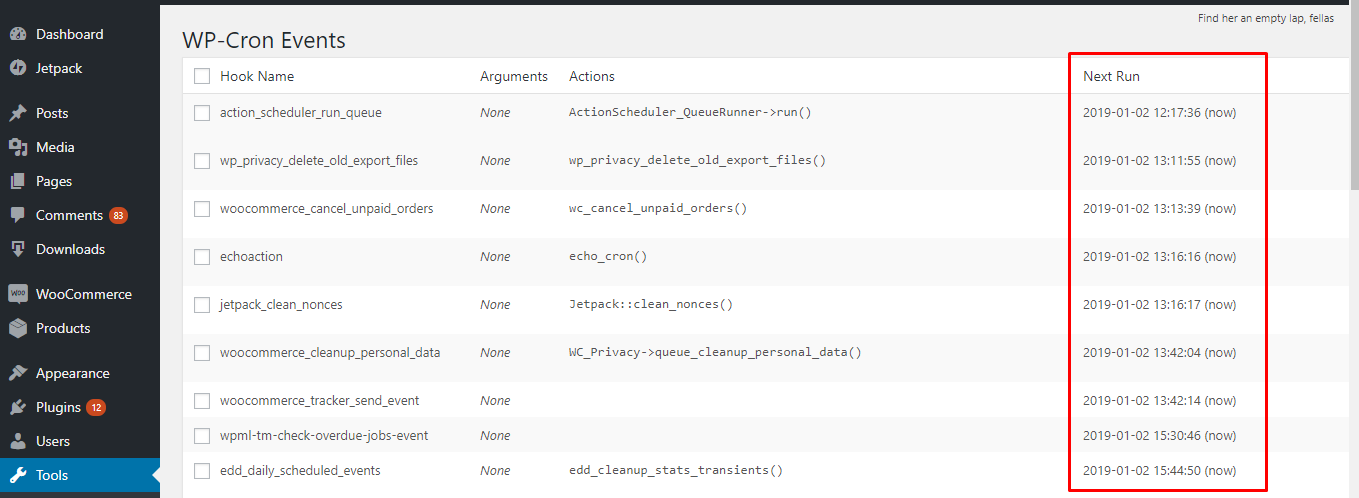Click the Jetpack lightning icon
Image resolution: width=1359 pixels, height=498 pixels.
click(18, 68)
